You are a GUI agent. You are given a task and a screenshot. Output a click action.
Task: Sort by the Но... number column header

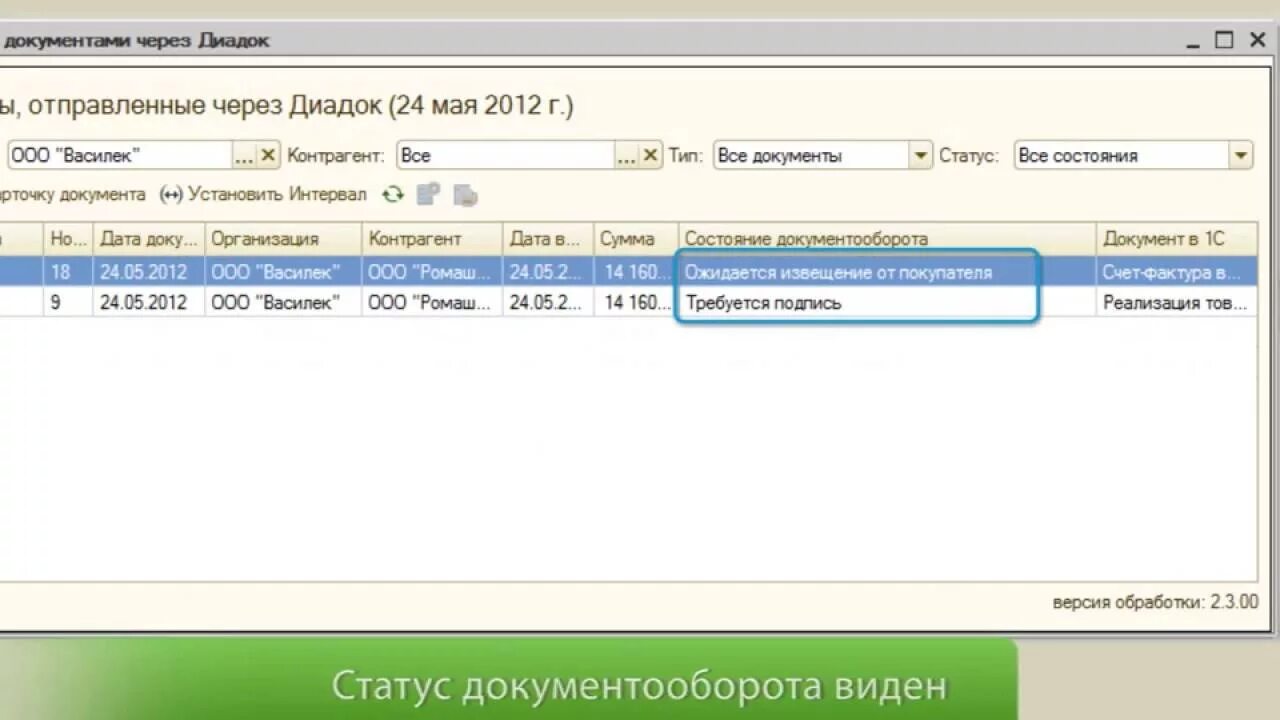(68, 239)
